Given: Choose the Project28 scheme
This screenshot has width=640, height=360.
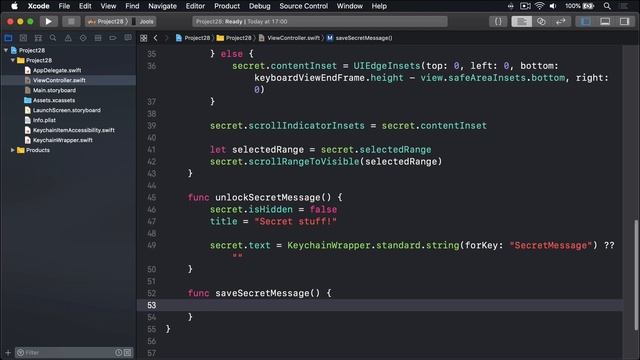Looking at the screenshot, I should point(106,22).
